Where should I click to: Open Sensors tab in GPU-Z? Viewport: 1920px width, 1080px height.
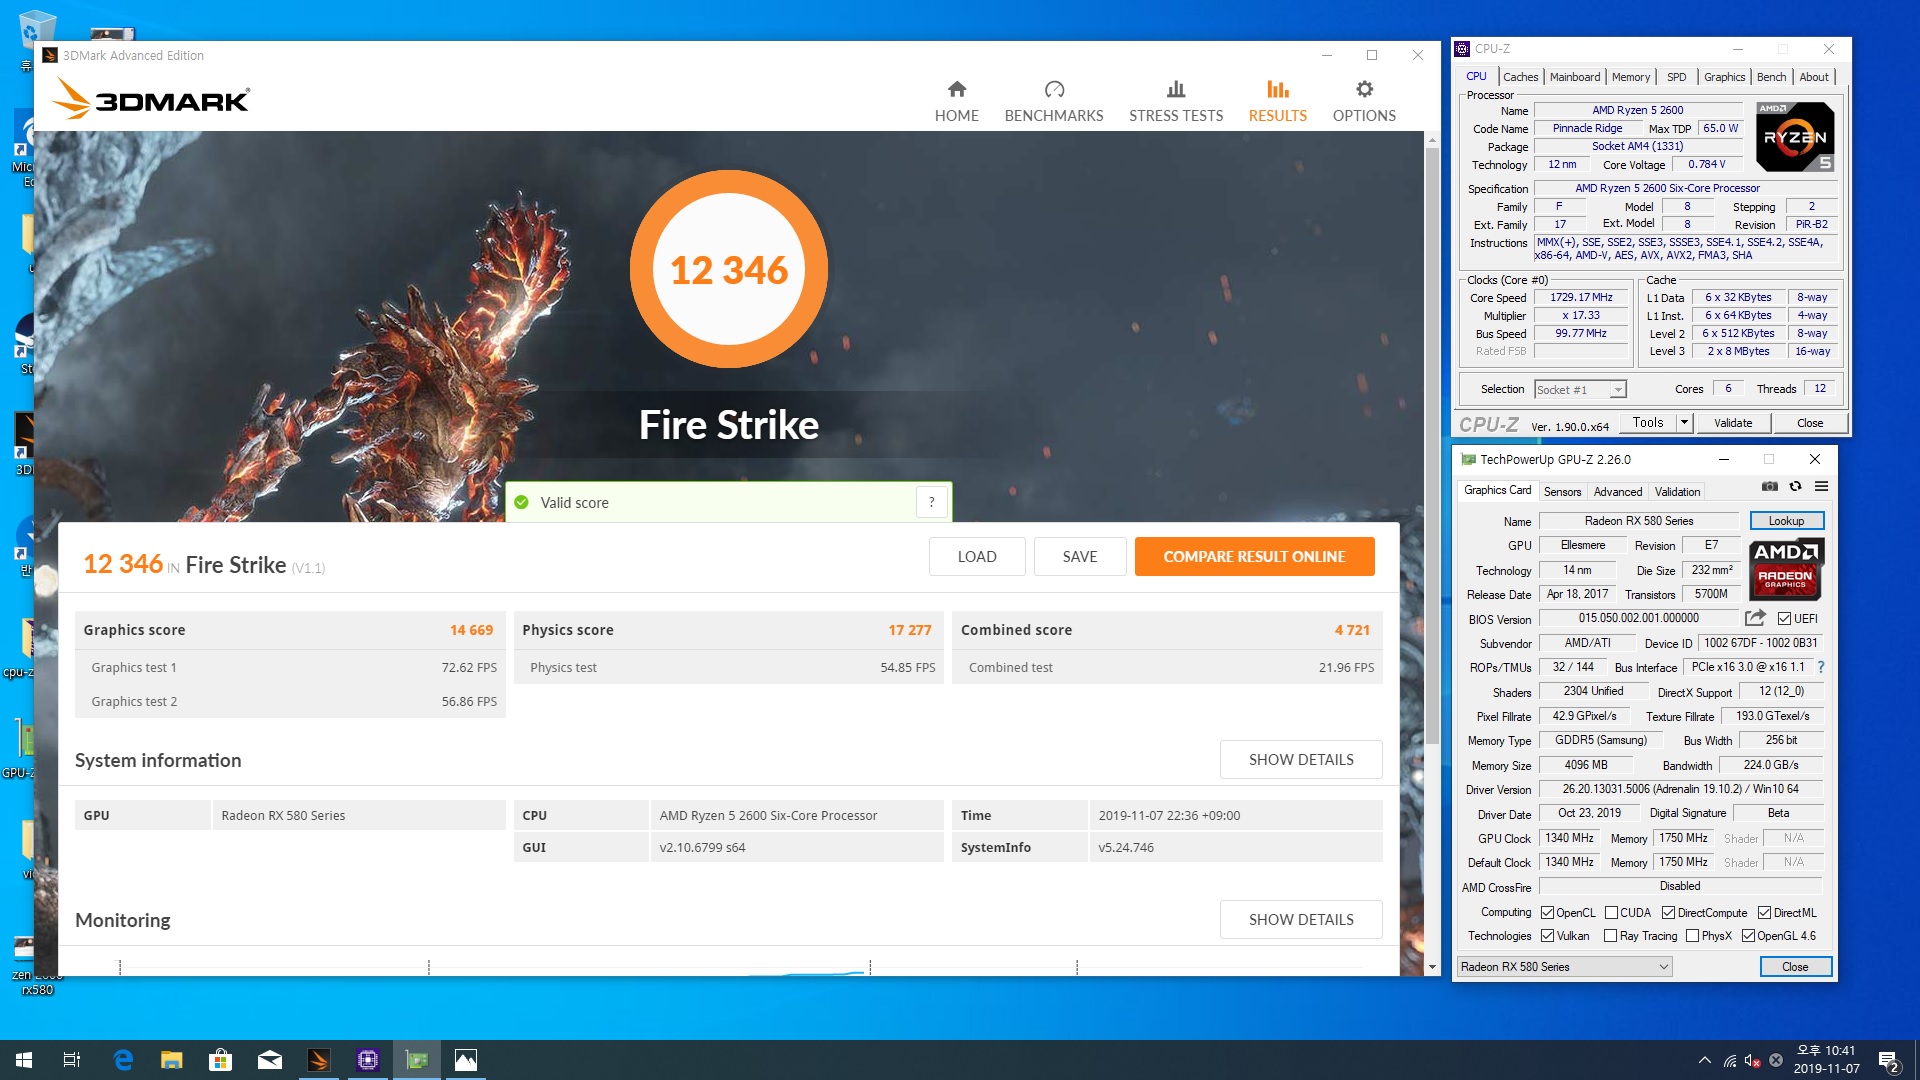coord(1562,492)
